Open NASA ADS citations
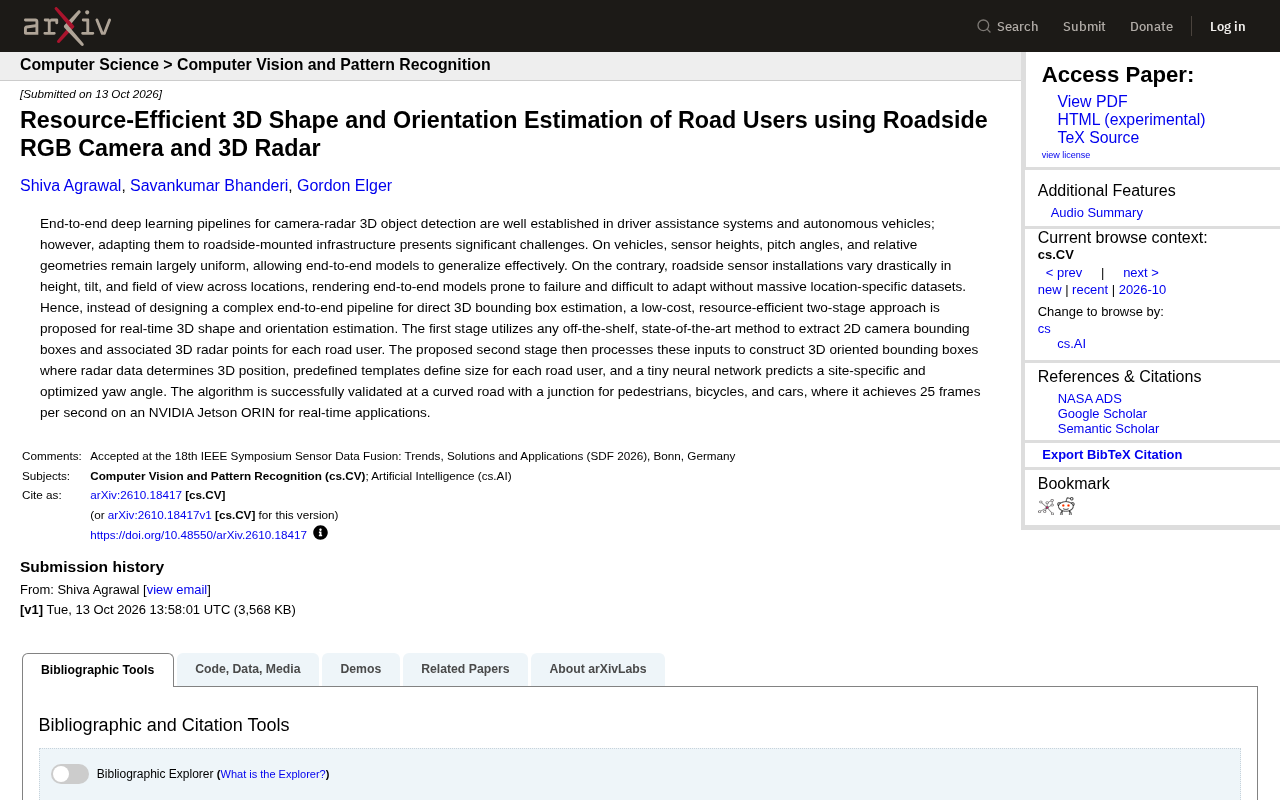 [1090, 399]
